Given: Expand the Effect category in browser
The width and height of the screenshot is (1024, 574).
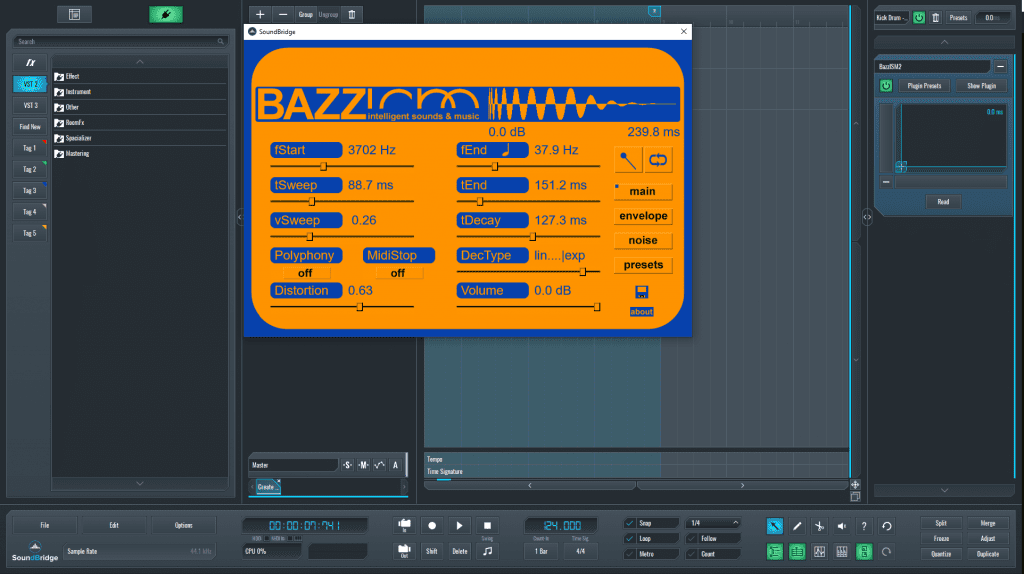Looking at the screenshot, I should tap(60, 76).
